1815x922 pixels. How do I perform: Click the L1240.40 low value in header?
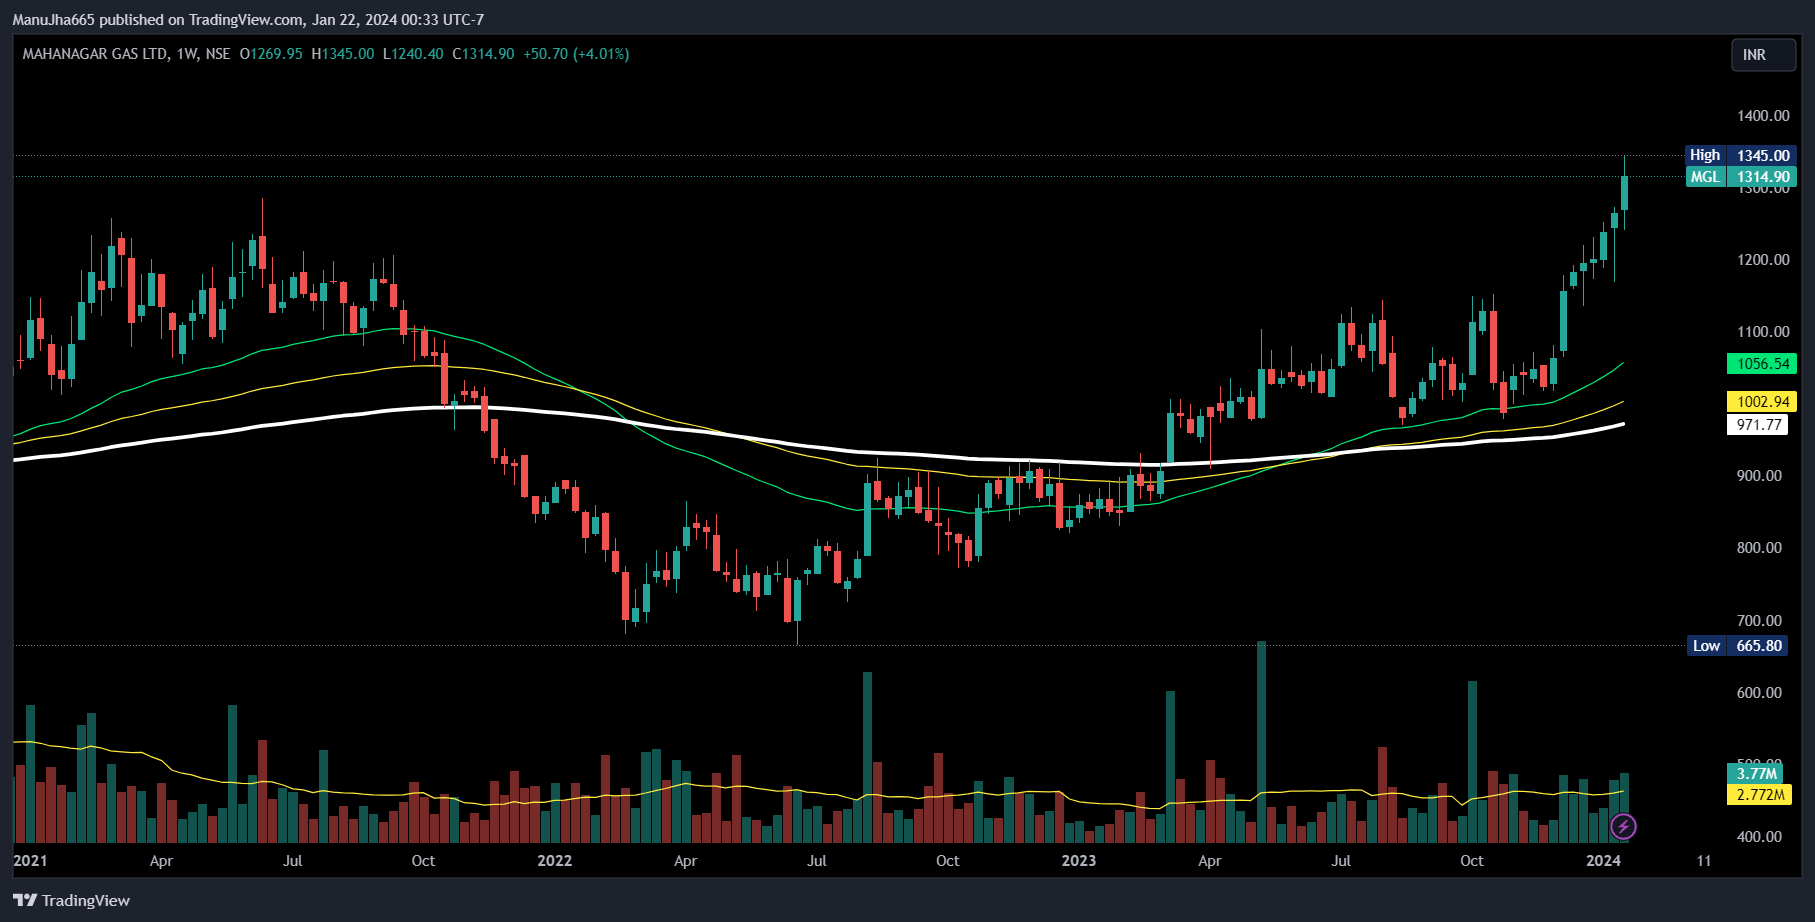tap(413, 54)
